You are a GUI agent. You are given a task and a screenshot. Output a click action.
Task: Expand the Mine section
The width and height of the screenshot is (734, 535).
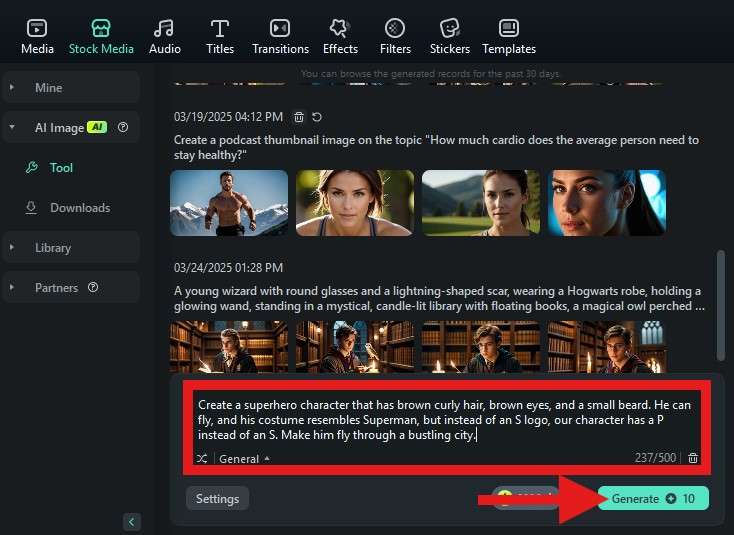click(x=71, y=88)
